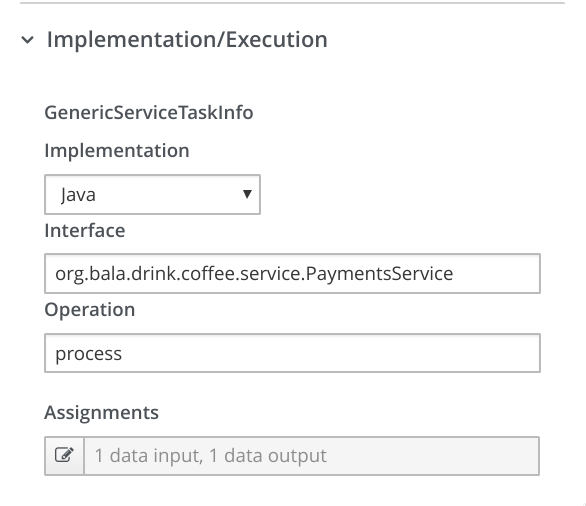Click the GenericServiceTaskInfo label

point(149,112)
